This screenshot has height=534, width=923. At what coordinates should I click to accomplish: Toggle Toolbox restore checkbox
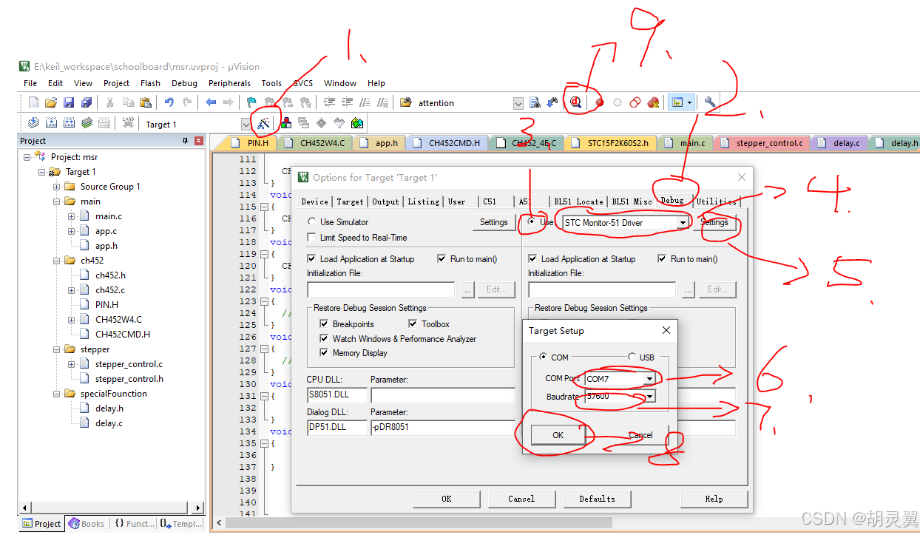pyautogui.click(x=413, y=324)
